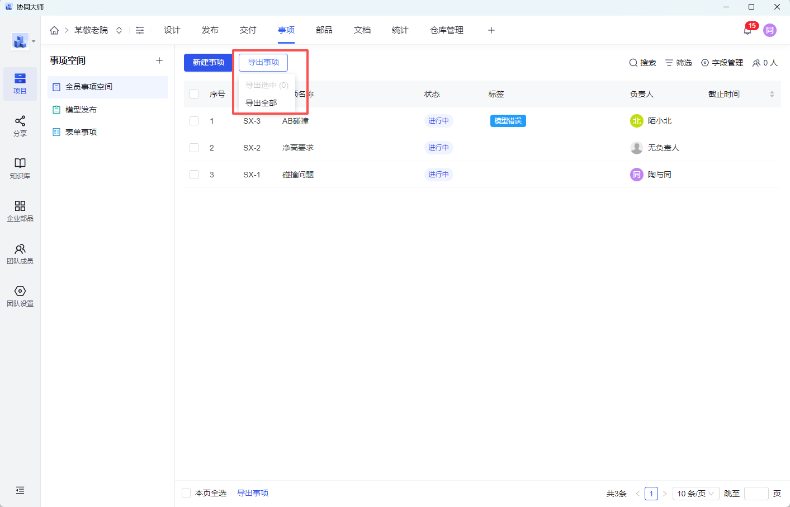Click the 搜索 search magnifier icon
The height and width of the screenshot is (507, 790).
(633, 63)
